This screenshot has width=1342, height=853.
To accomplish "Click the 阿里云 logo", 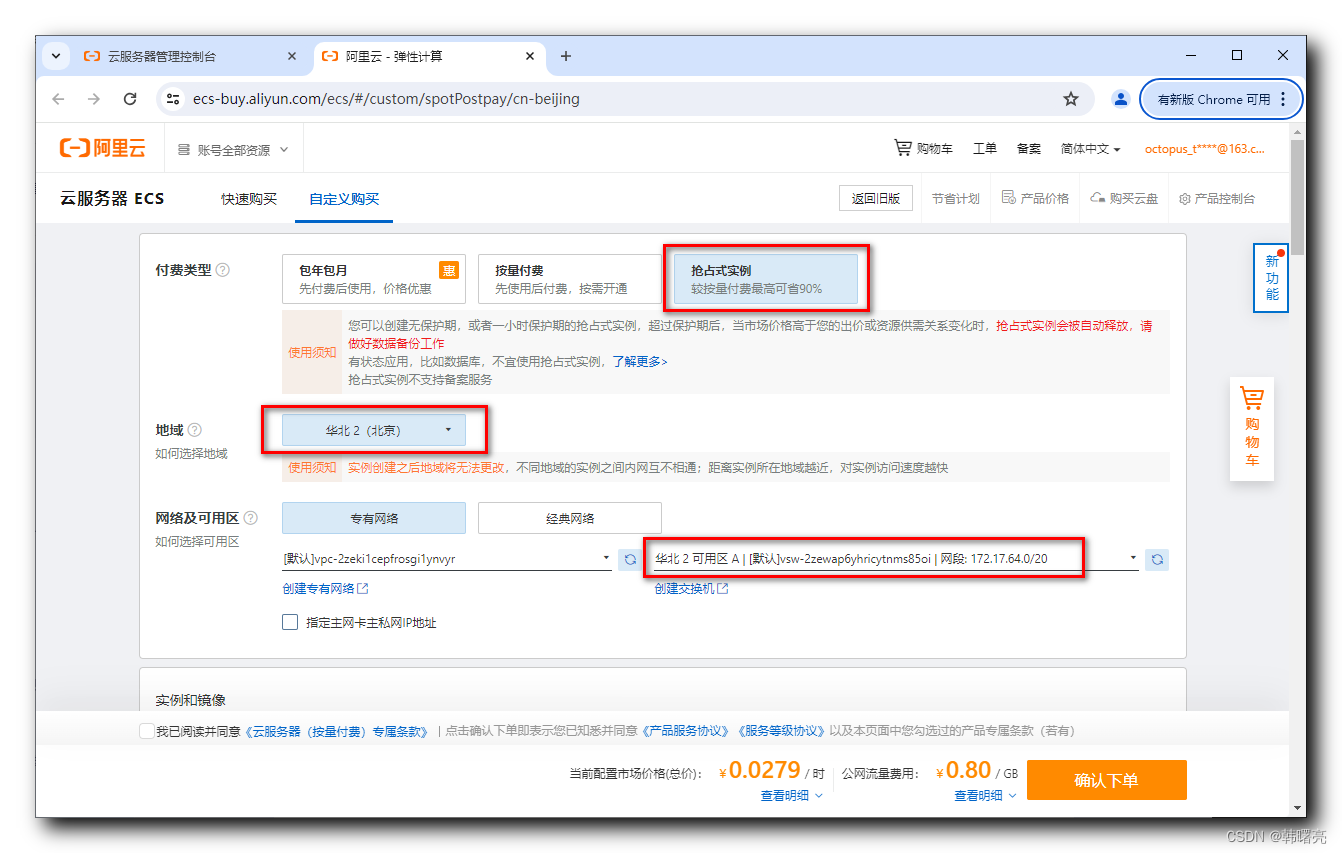I will (102, 147).
